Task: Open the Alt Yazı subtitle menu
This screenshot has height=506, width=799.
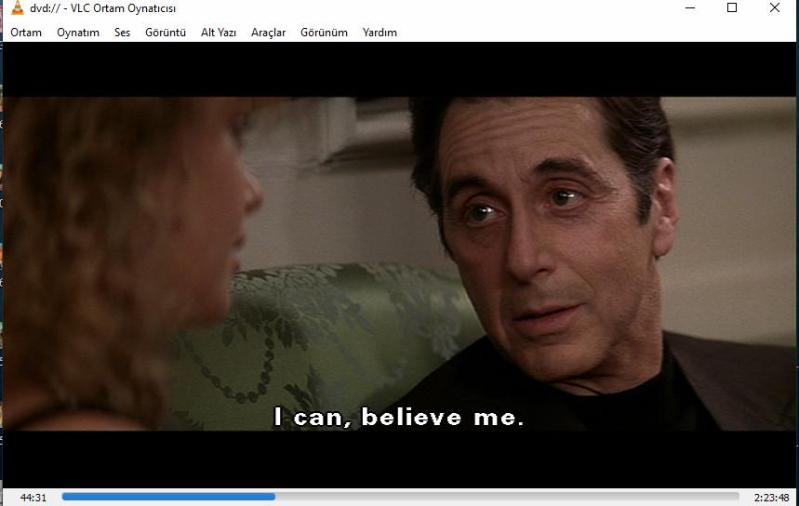Action: [x=218, y=32]
